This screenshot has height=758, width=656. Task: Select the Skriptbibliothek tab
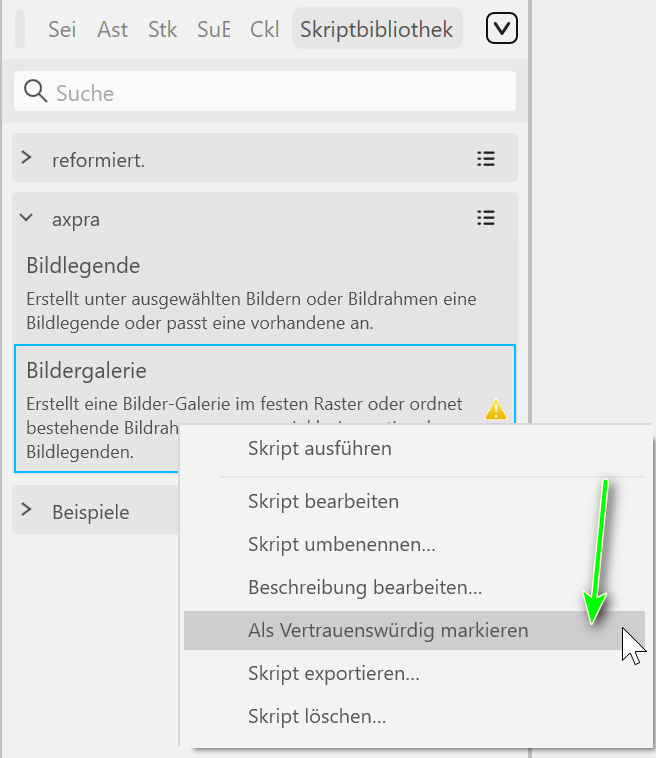(377, 29)
